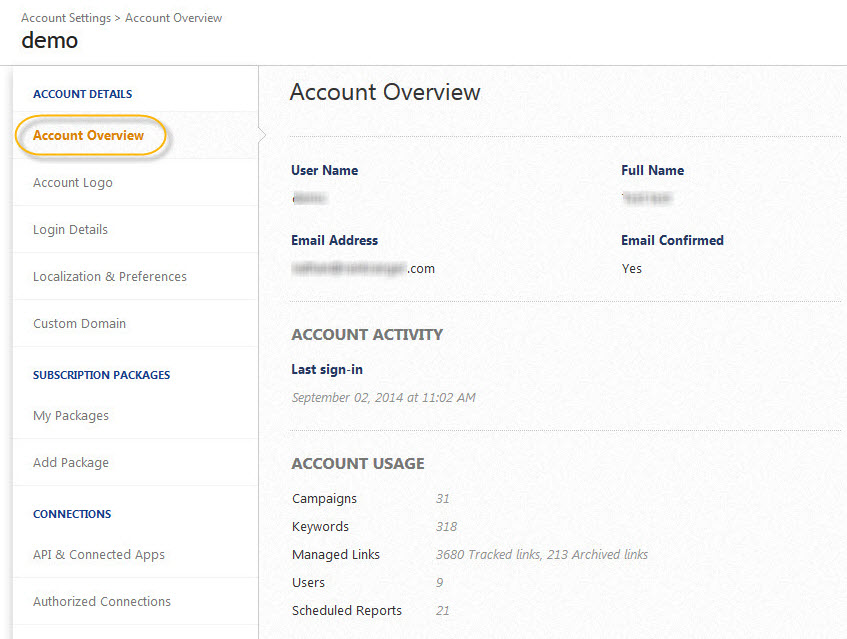
Task: Click the blurred email address value
Action: [363, 268]
